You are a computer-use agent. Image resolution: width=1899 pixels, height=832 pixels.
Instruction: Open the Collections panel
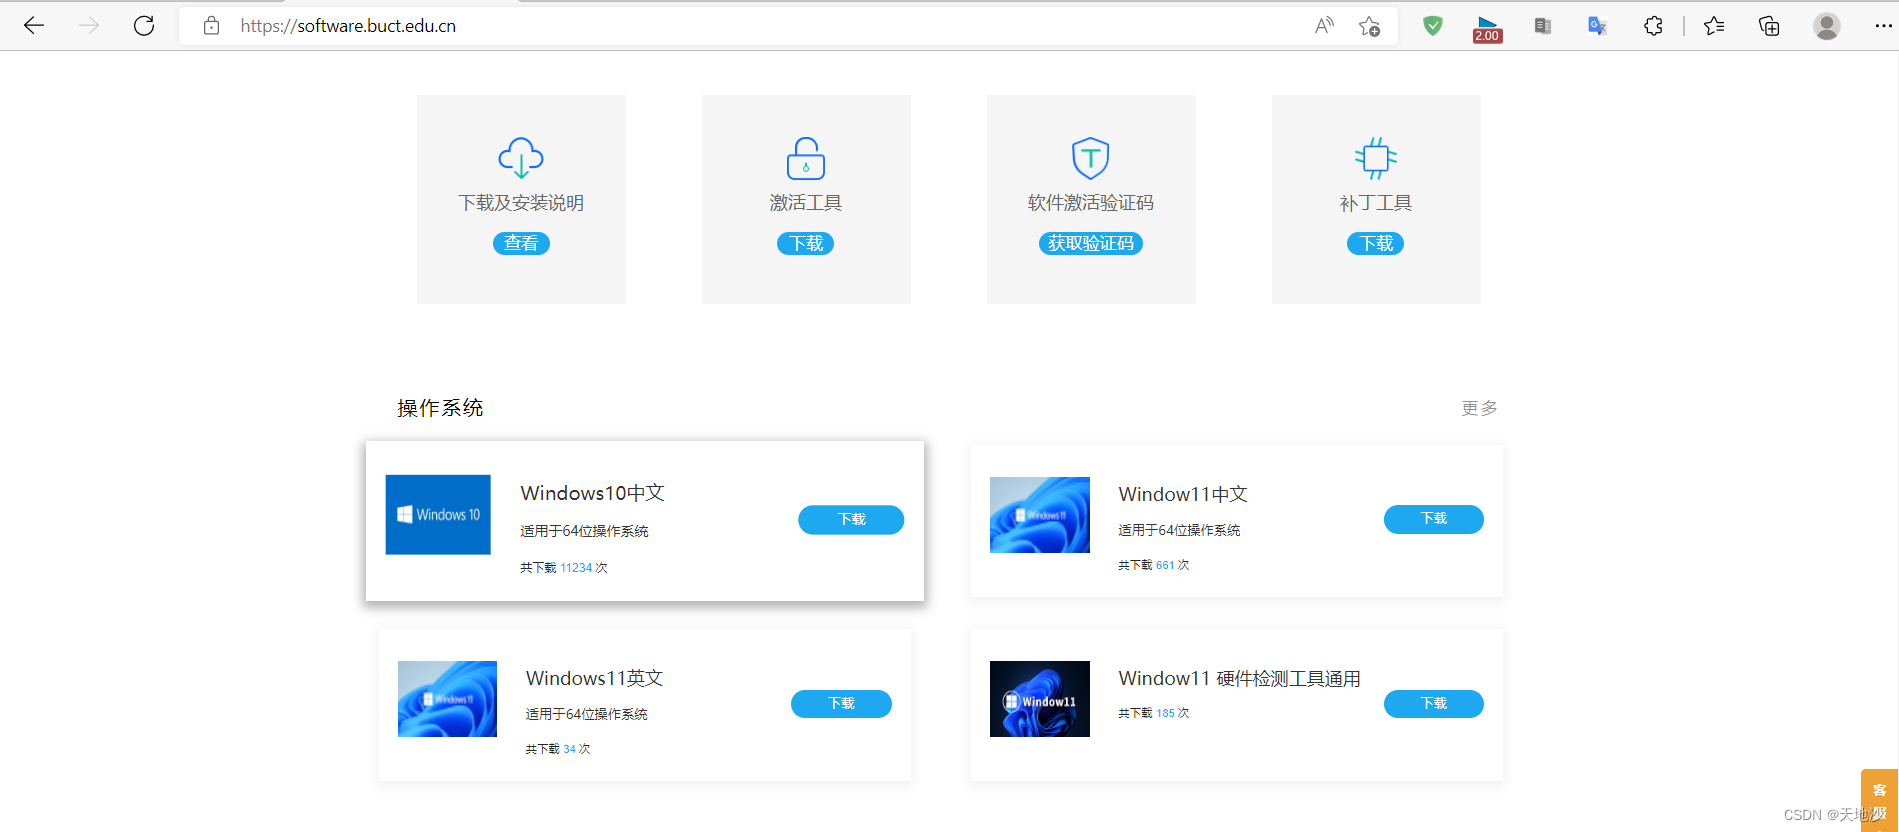(x=1769, y=26)
